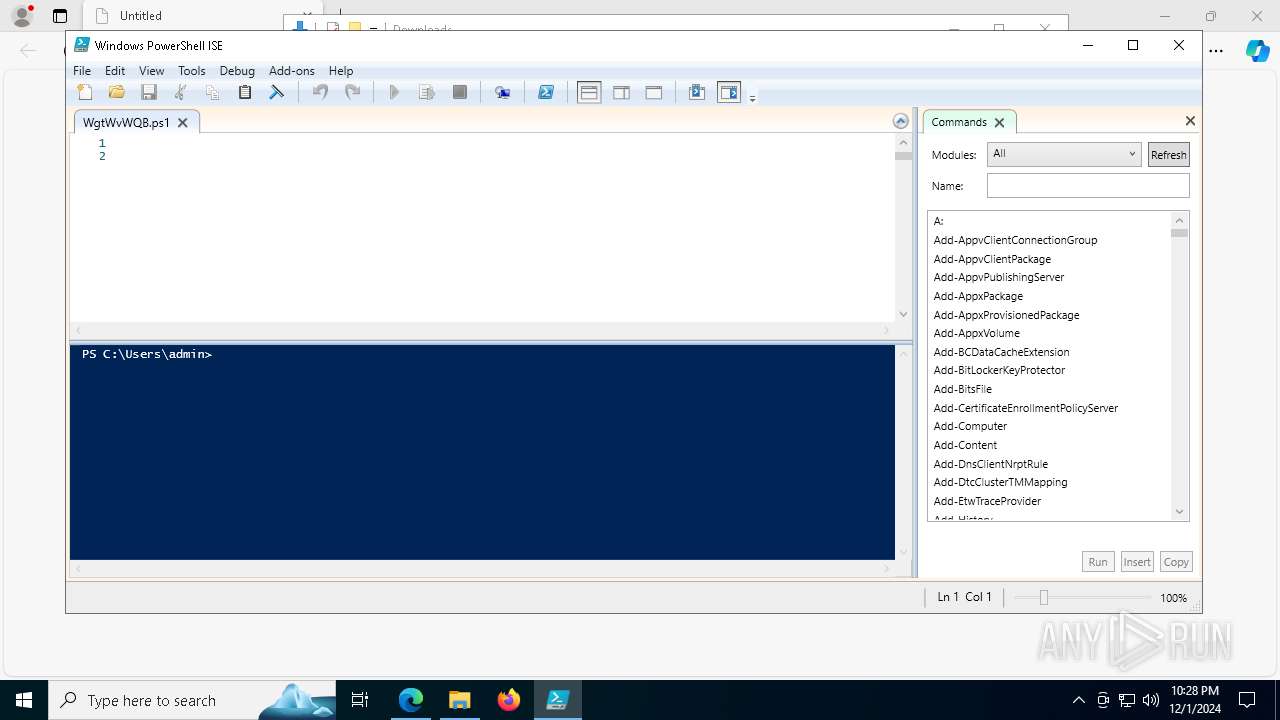Close the Commands tab with X
The width and height of the screenshot is (1280, 720).
coord(999,123)
